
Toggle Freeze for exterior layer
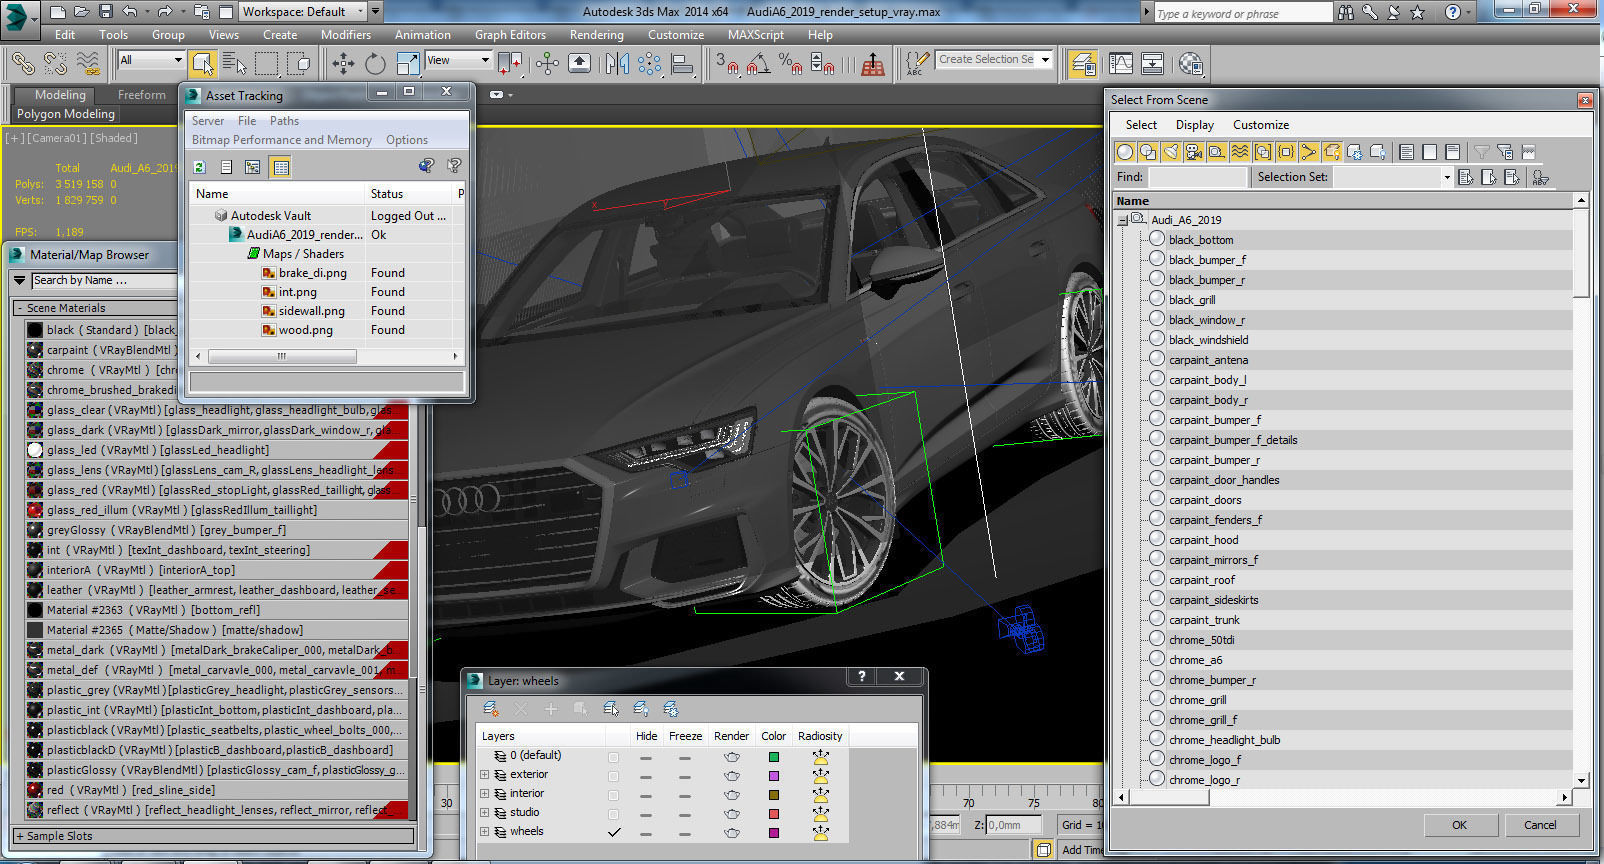pos(685,775)
